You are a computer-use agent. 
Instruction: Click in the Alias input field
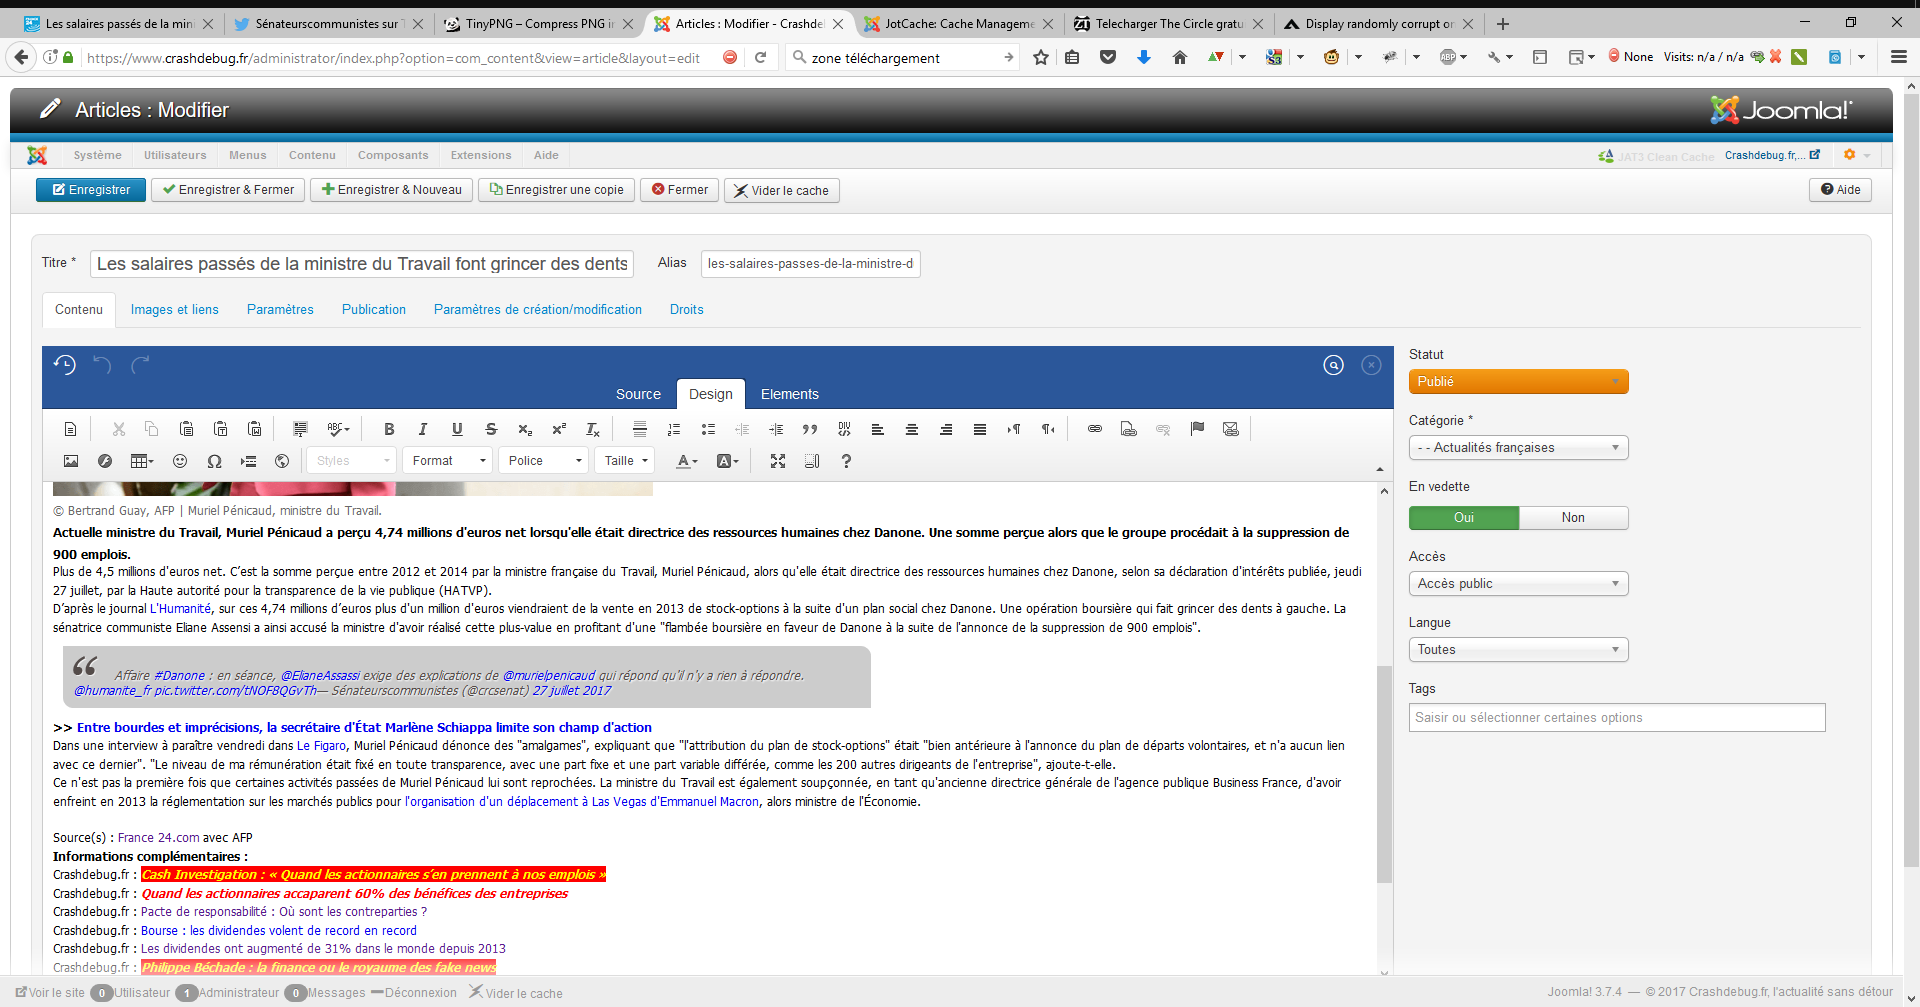coord(811,264)
